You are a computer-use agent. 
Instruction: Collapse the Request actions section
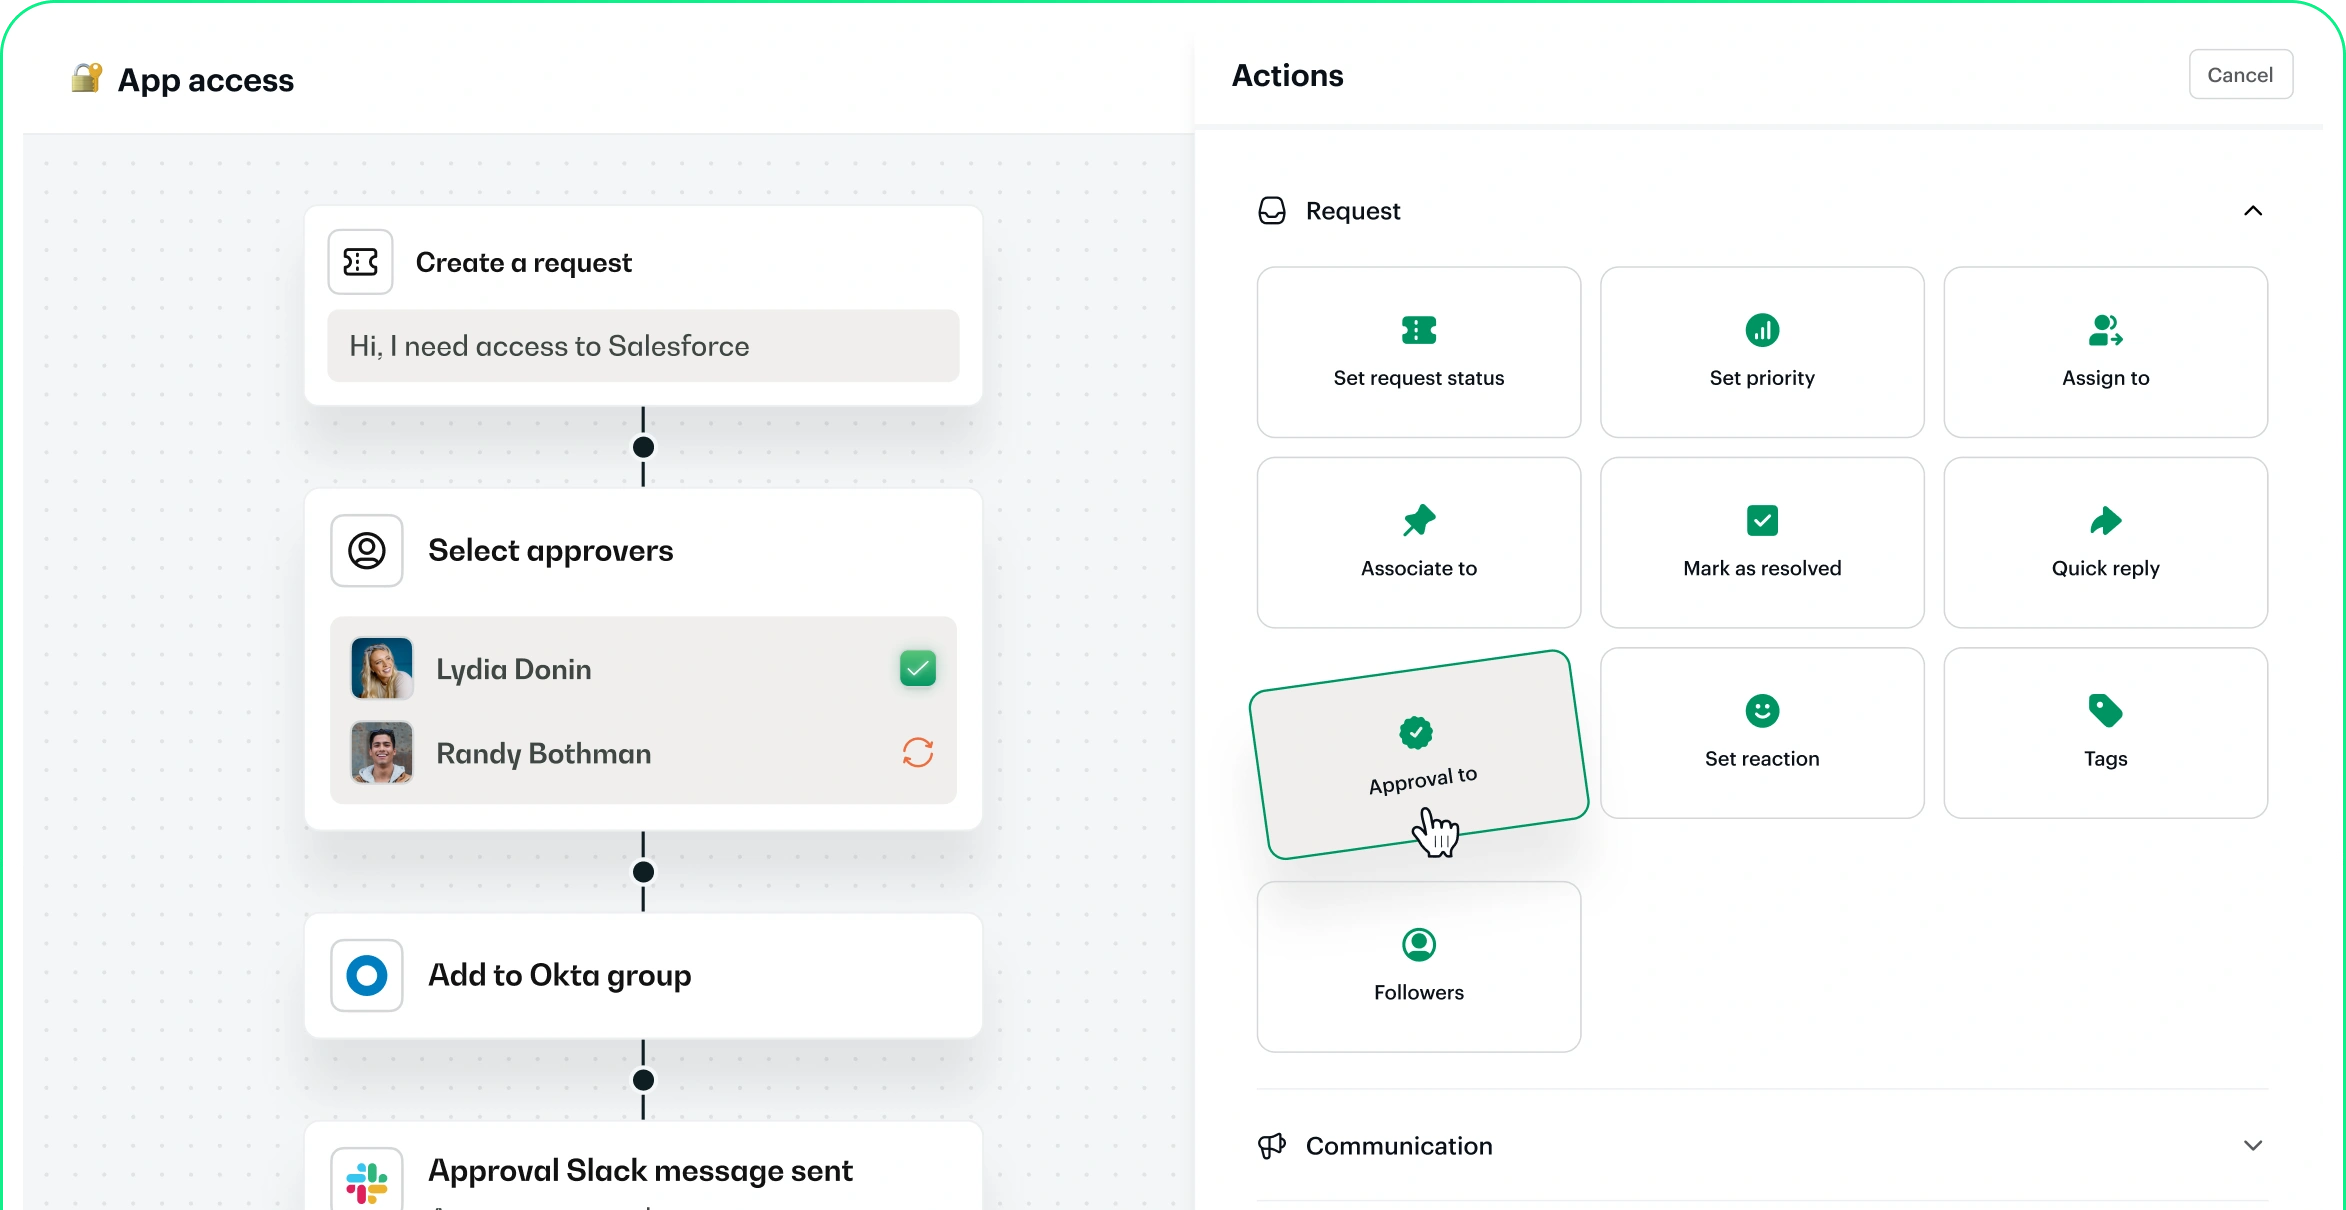(2253, 211)
